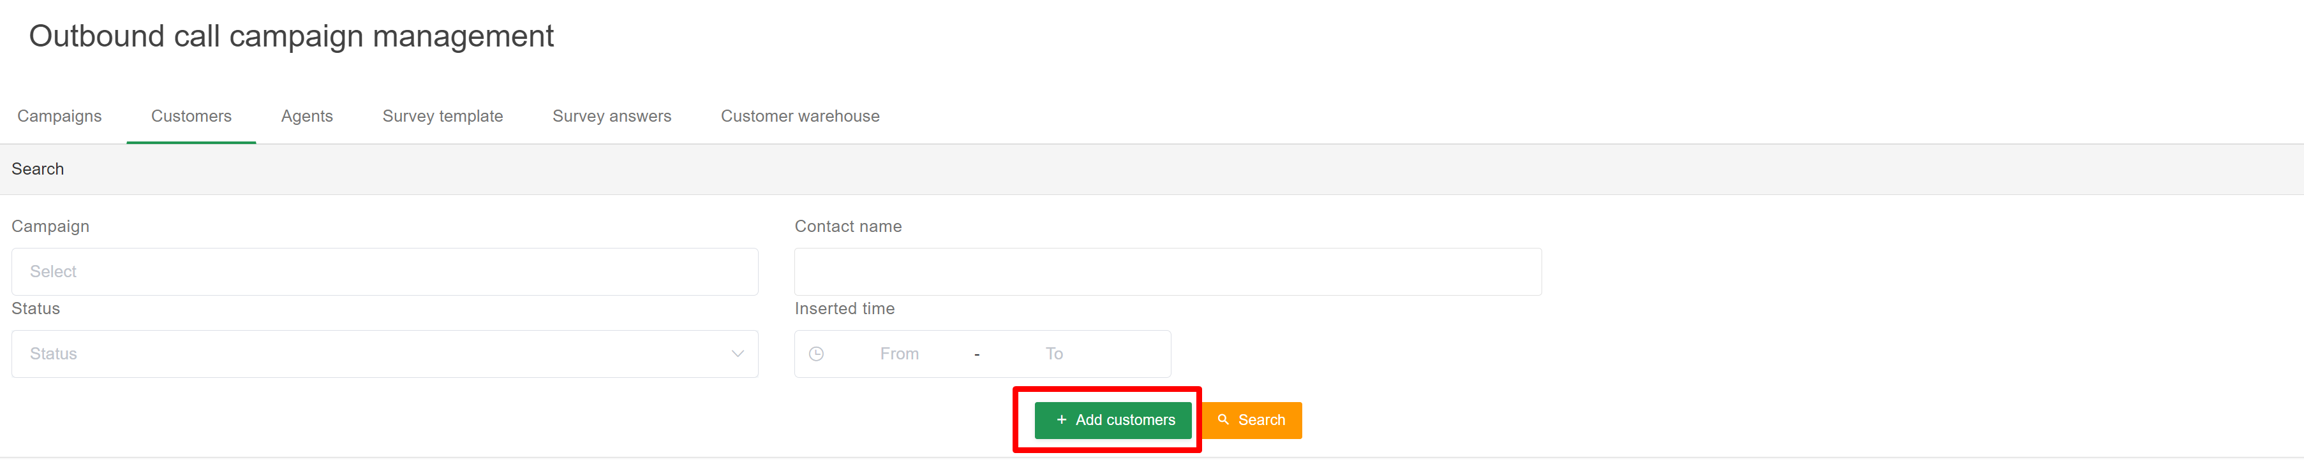The image size is (2304, 476).
Task: Switch to the Campaigns tab
Action: [x=59, y=116]
